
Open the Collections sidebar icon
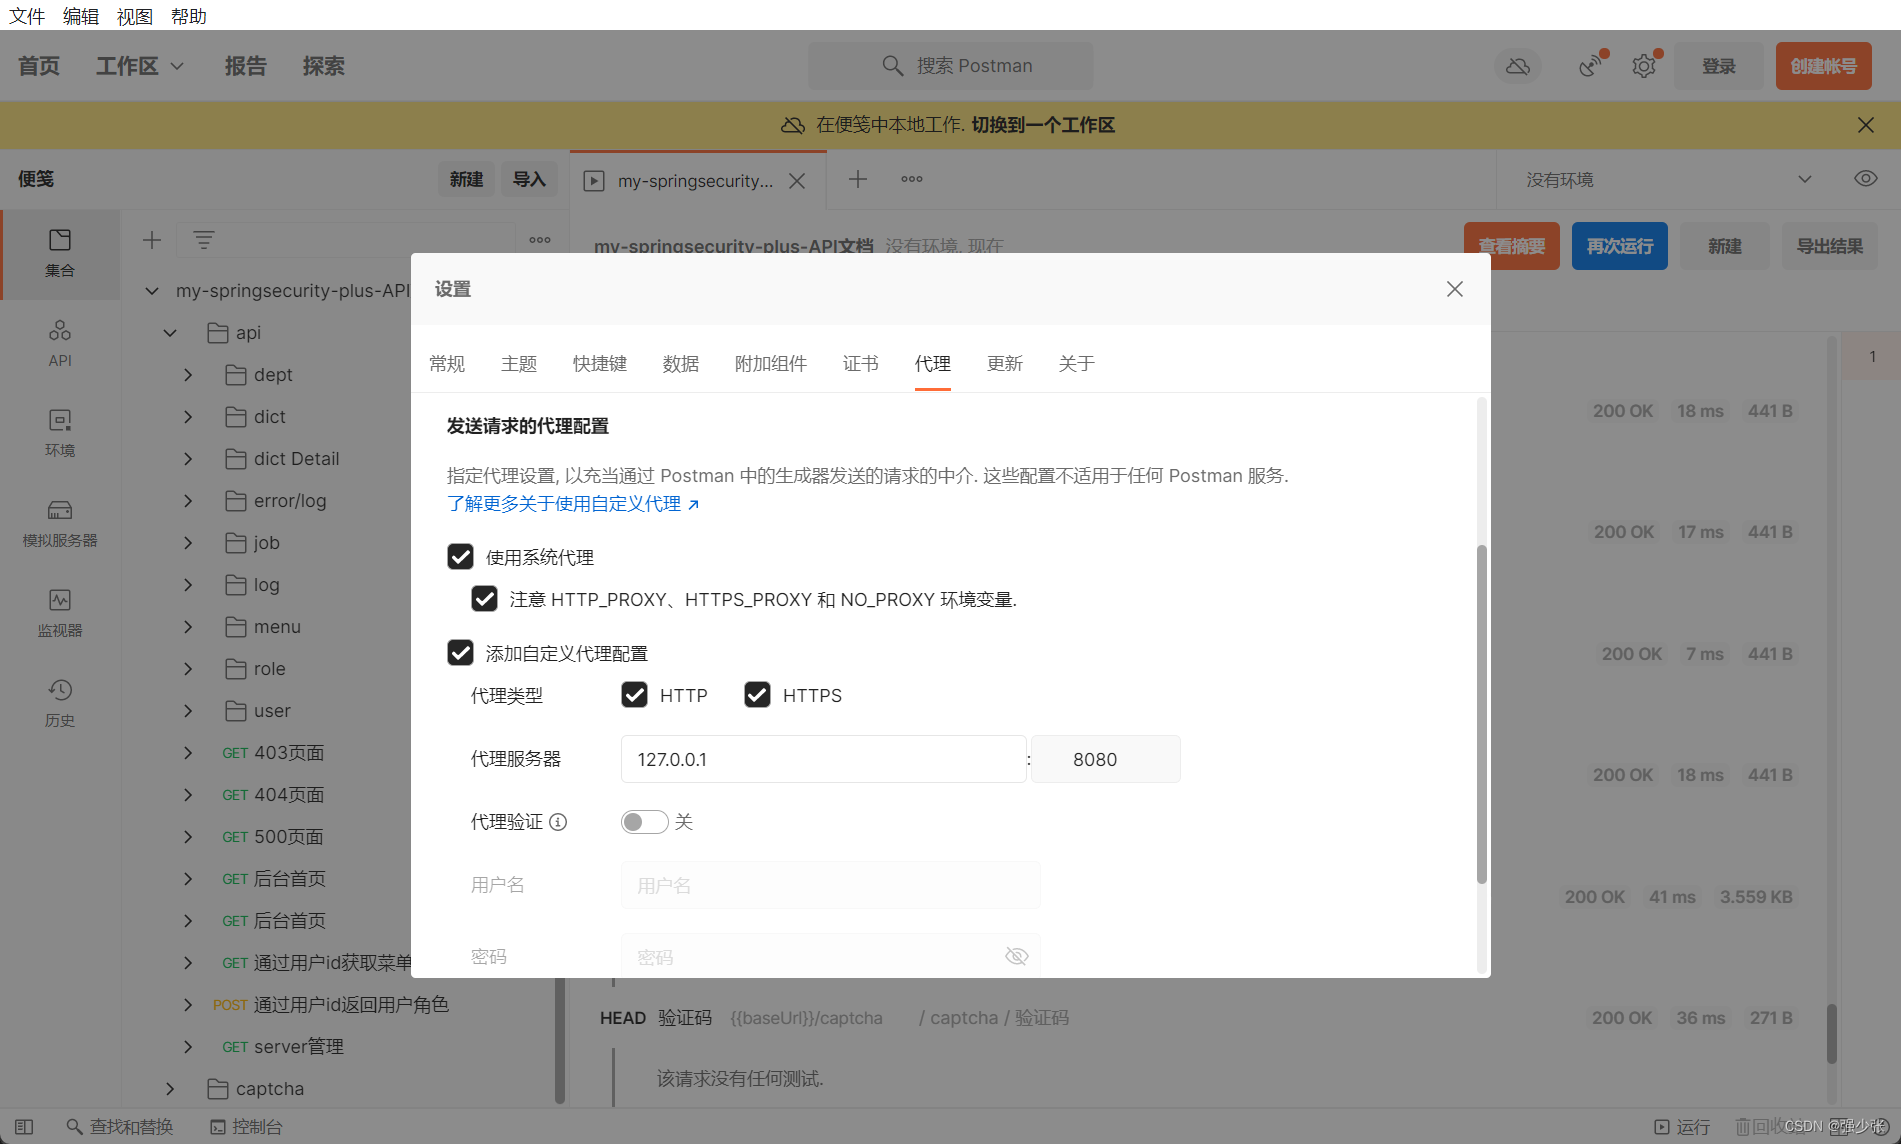(x=60, y=254)
